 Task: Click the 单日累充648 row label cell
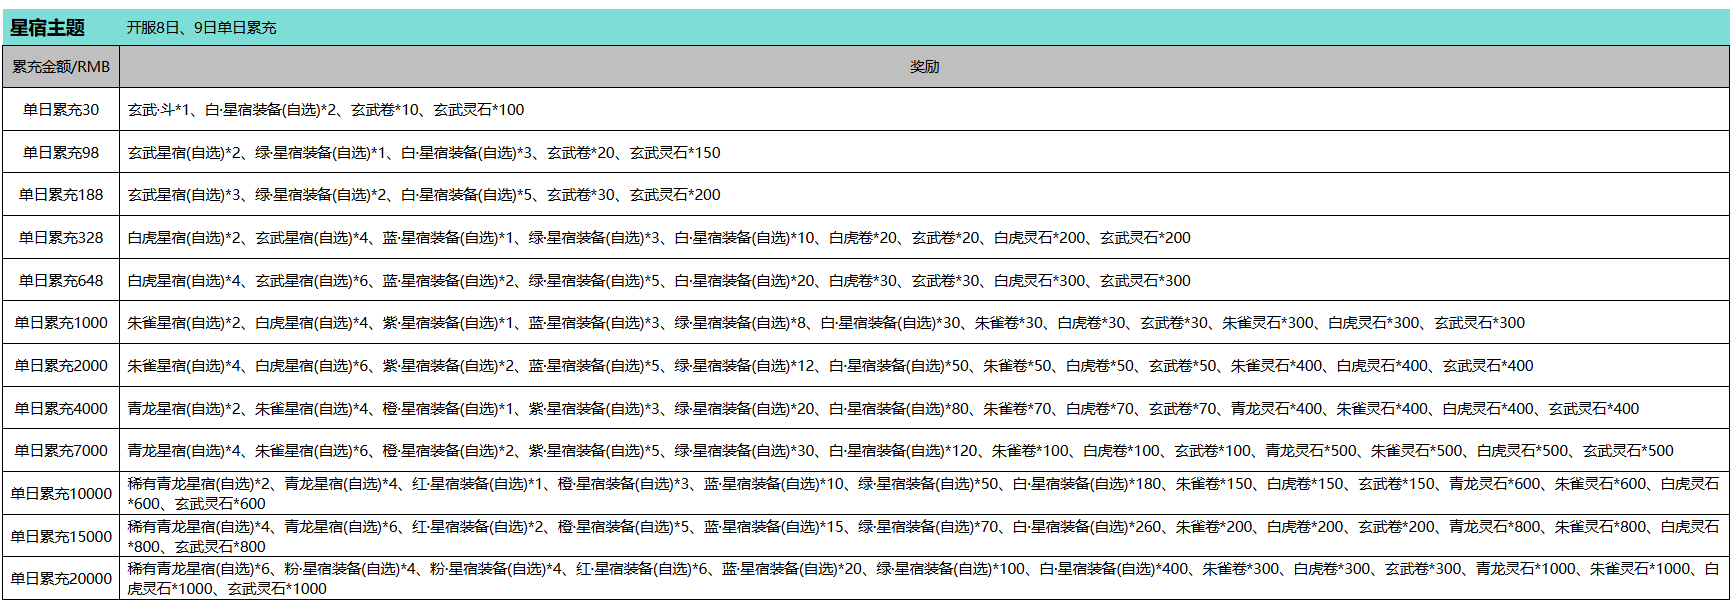[61, 281]
